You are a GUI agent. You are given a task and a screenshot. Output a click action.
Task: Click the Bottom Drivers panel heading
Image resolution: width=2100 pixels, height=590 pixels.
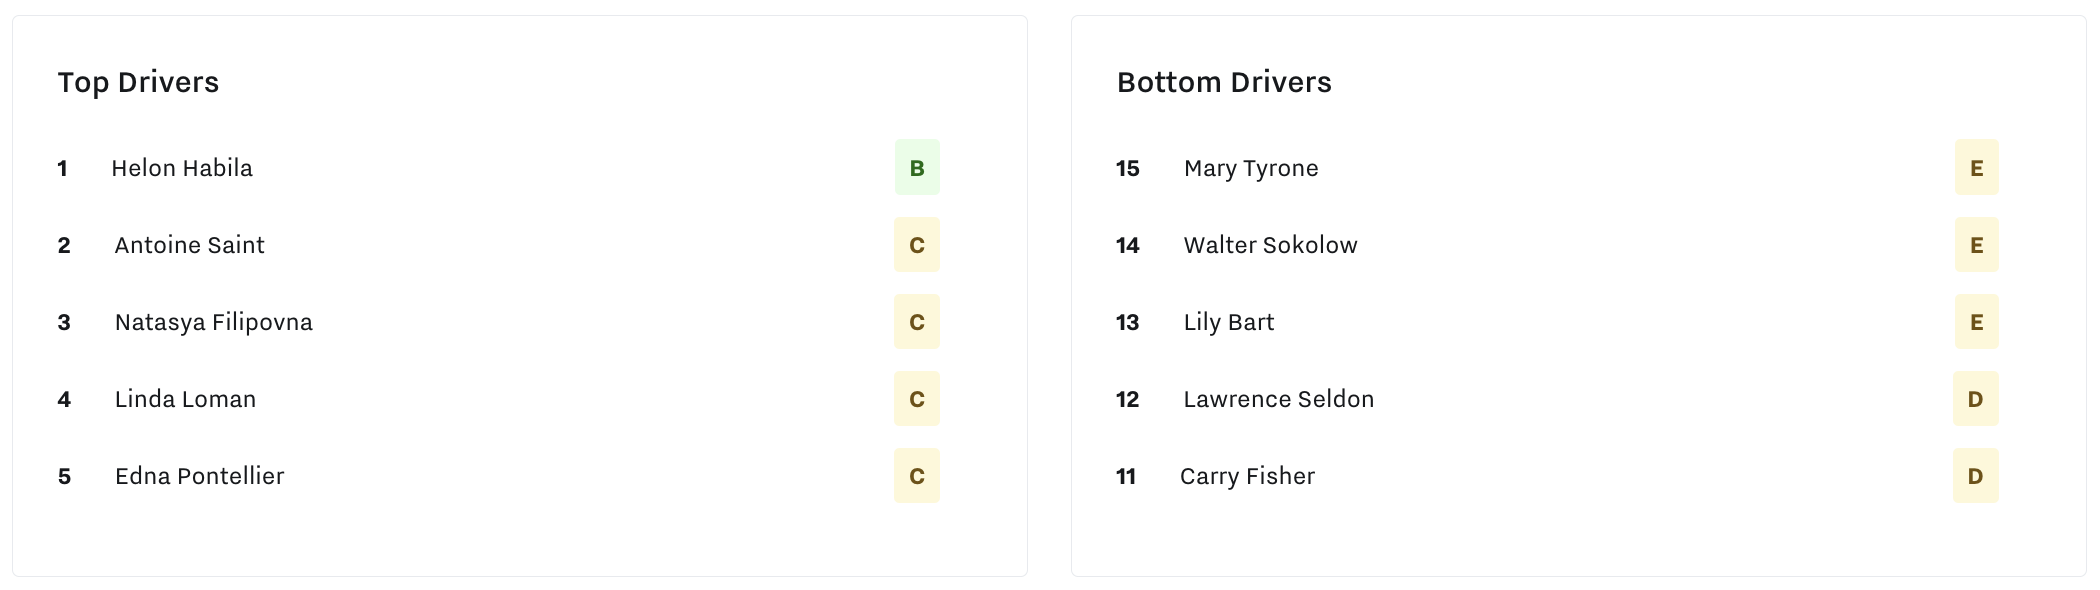point(1224,82)
